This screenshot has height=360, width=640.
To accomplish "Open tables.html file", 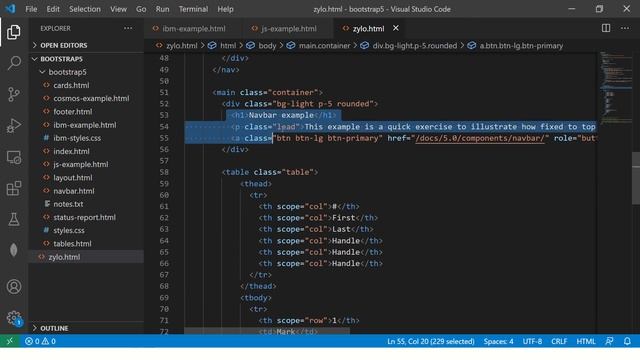I will point(72,243).
